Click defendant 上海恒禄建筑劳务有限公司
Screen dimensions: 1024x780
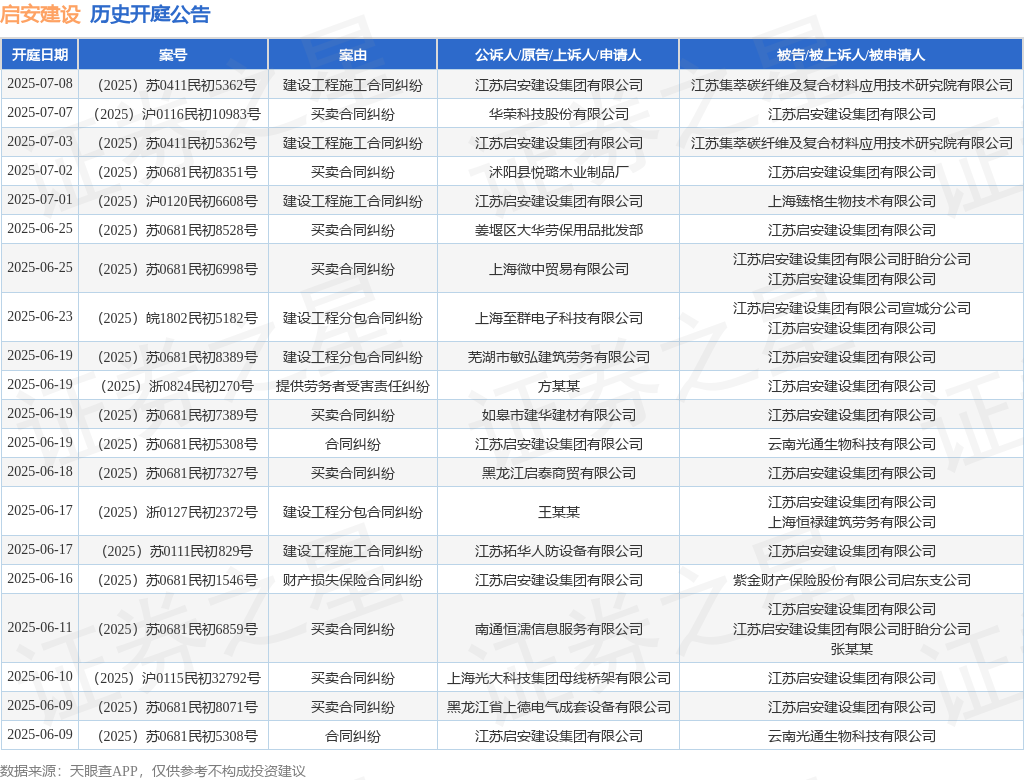coord(852,522)
